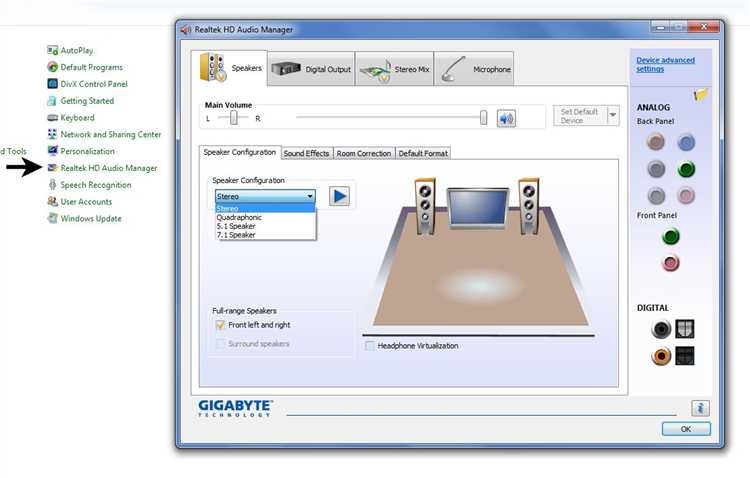Click the Windows Update icon

(x=52, y=218)
